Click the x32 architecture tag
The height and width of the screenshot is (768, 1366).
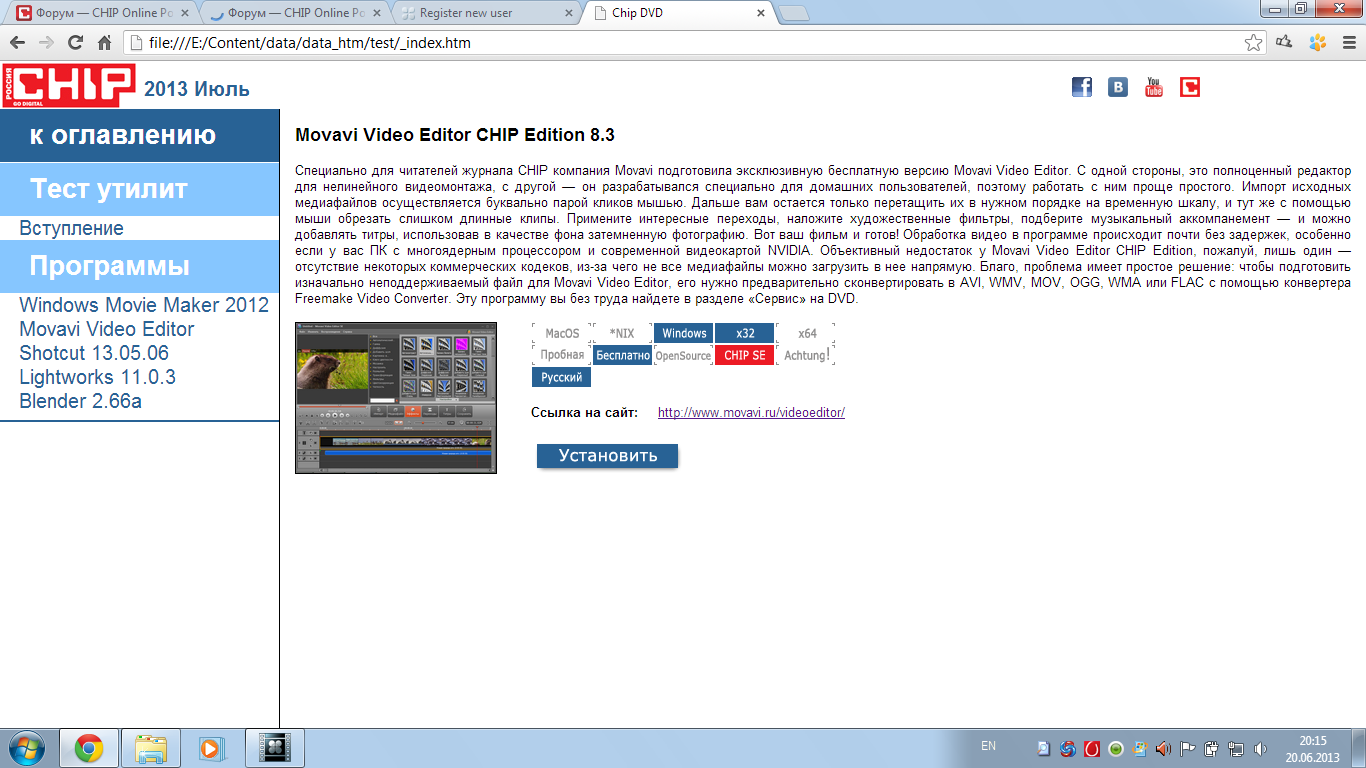[745, 333]
